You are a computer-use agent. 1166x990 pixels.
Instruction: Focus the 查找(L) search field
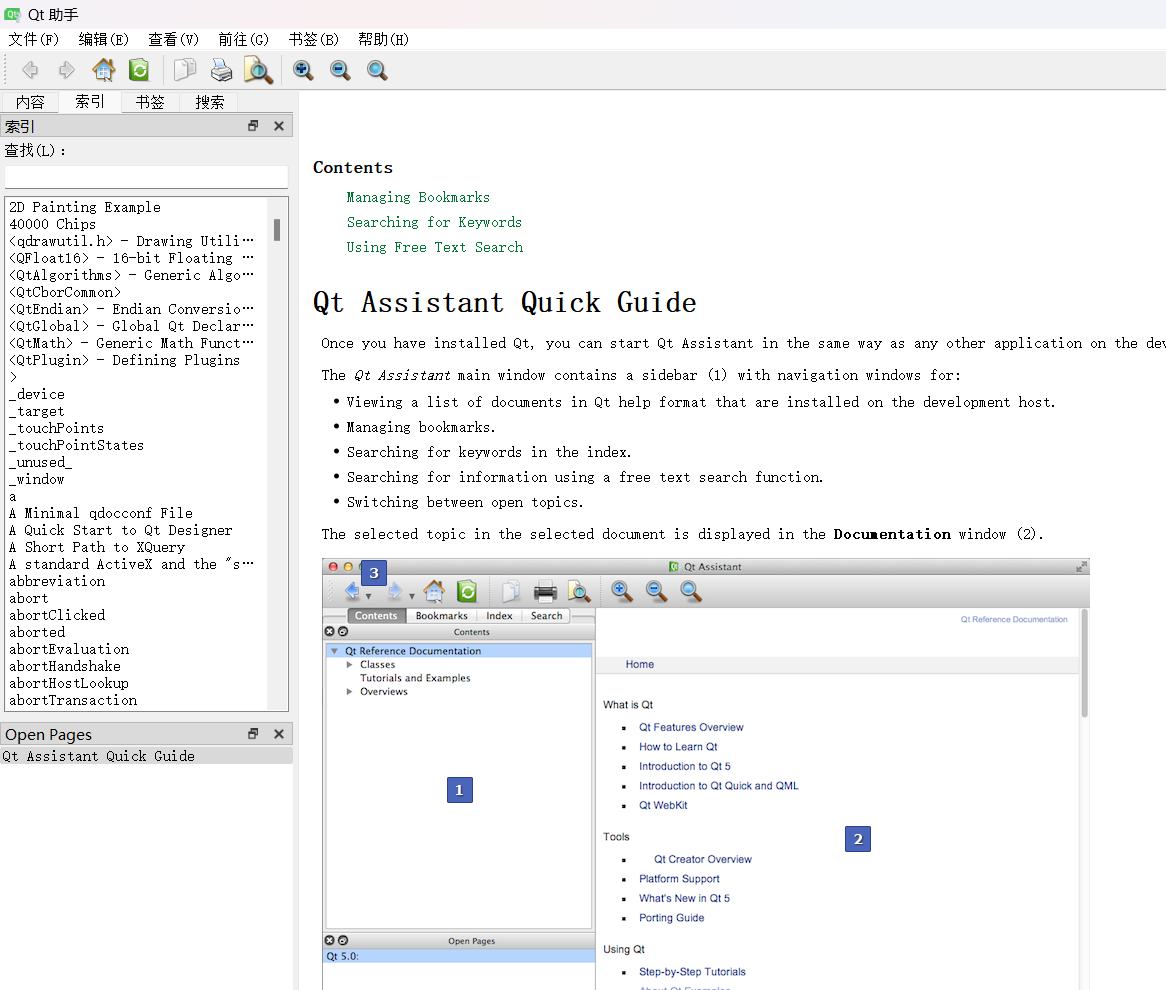146,177
